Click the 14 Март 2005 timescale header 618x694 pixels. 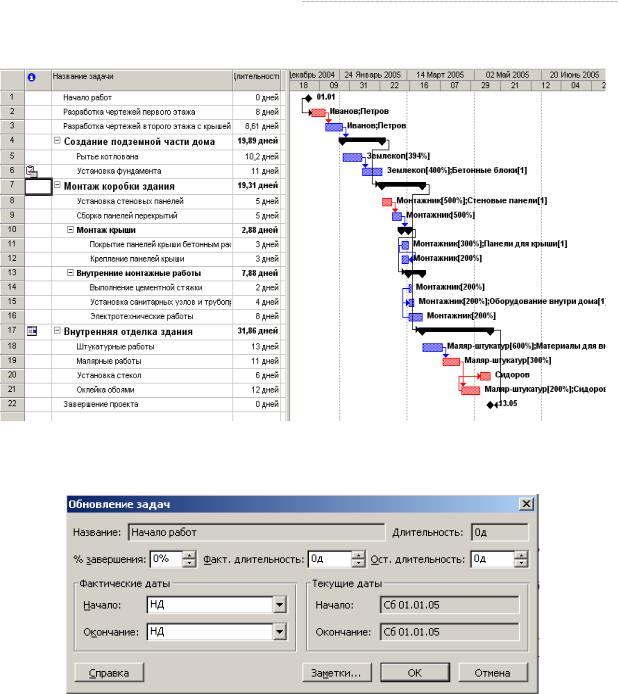[440, 75]
